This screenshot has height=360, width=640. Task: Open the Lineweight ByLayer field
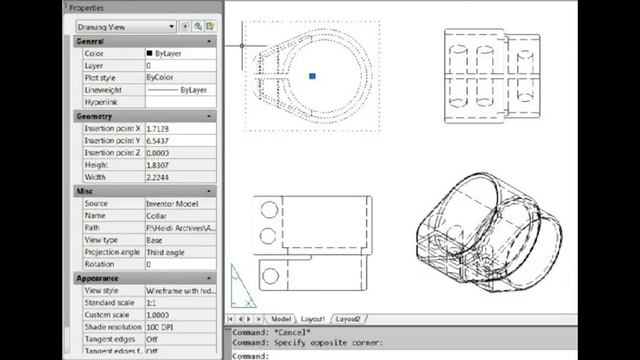tap(181, 90)
